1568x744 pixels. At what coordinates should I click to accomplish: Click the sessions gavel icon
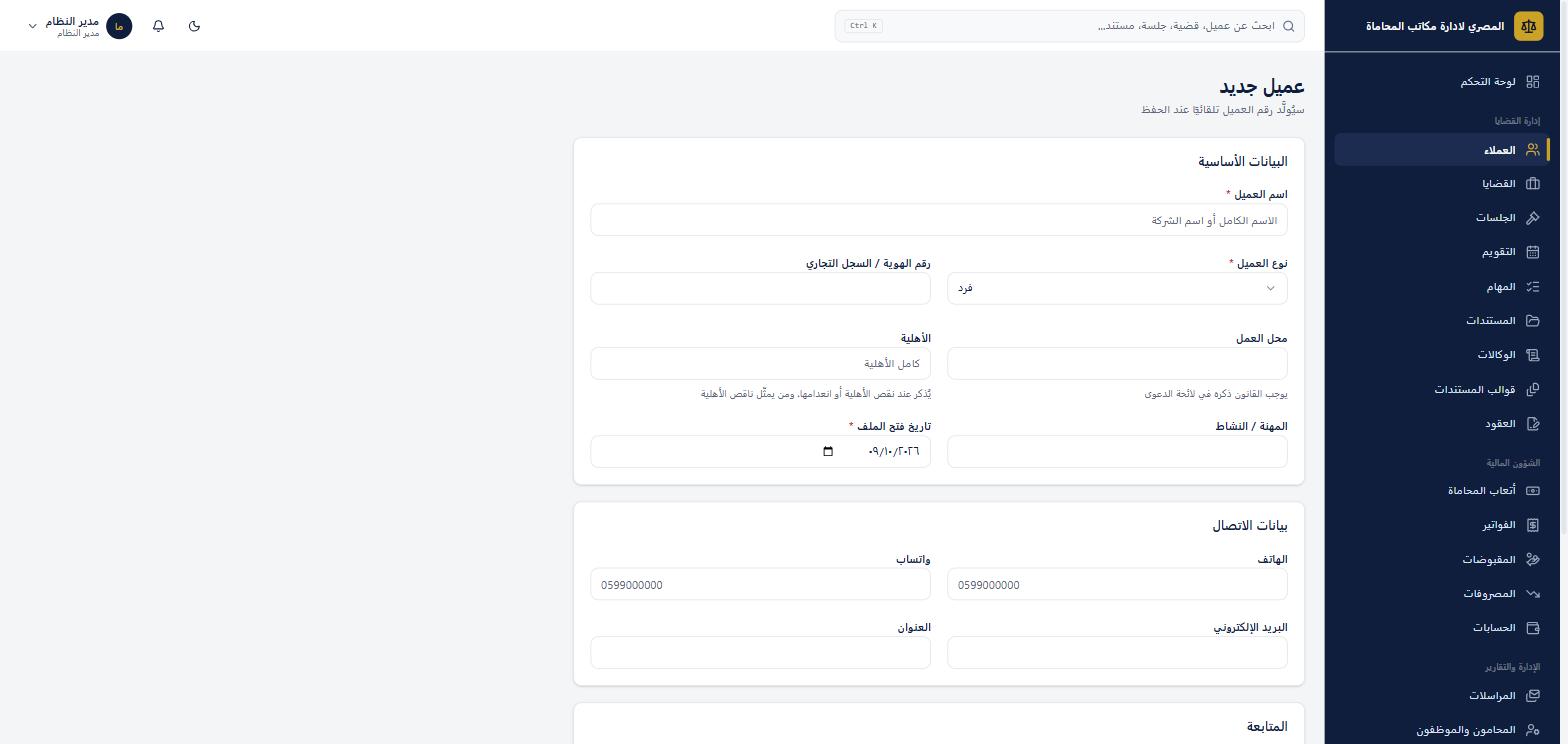coord(1533,218)
